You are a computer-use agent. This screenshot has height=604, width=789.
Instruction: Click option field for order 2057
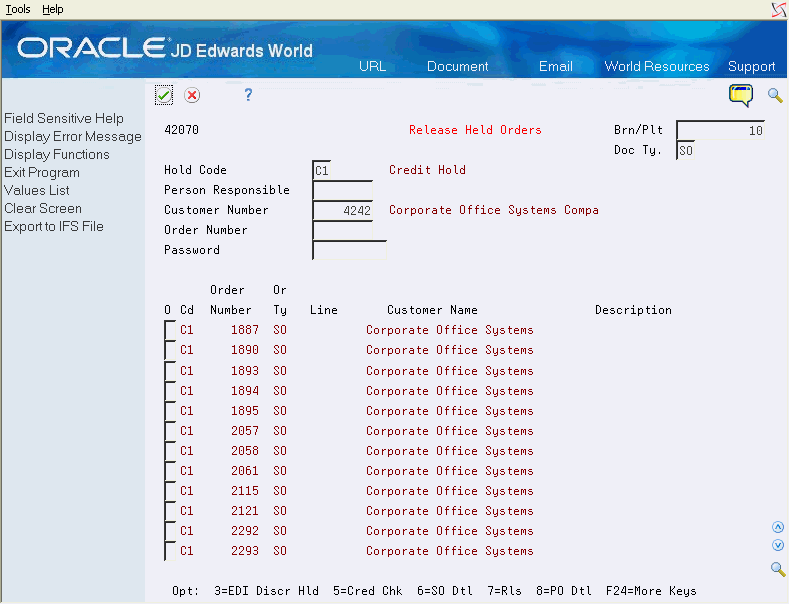[170, 431]
